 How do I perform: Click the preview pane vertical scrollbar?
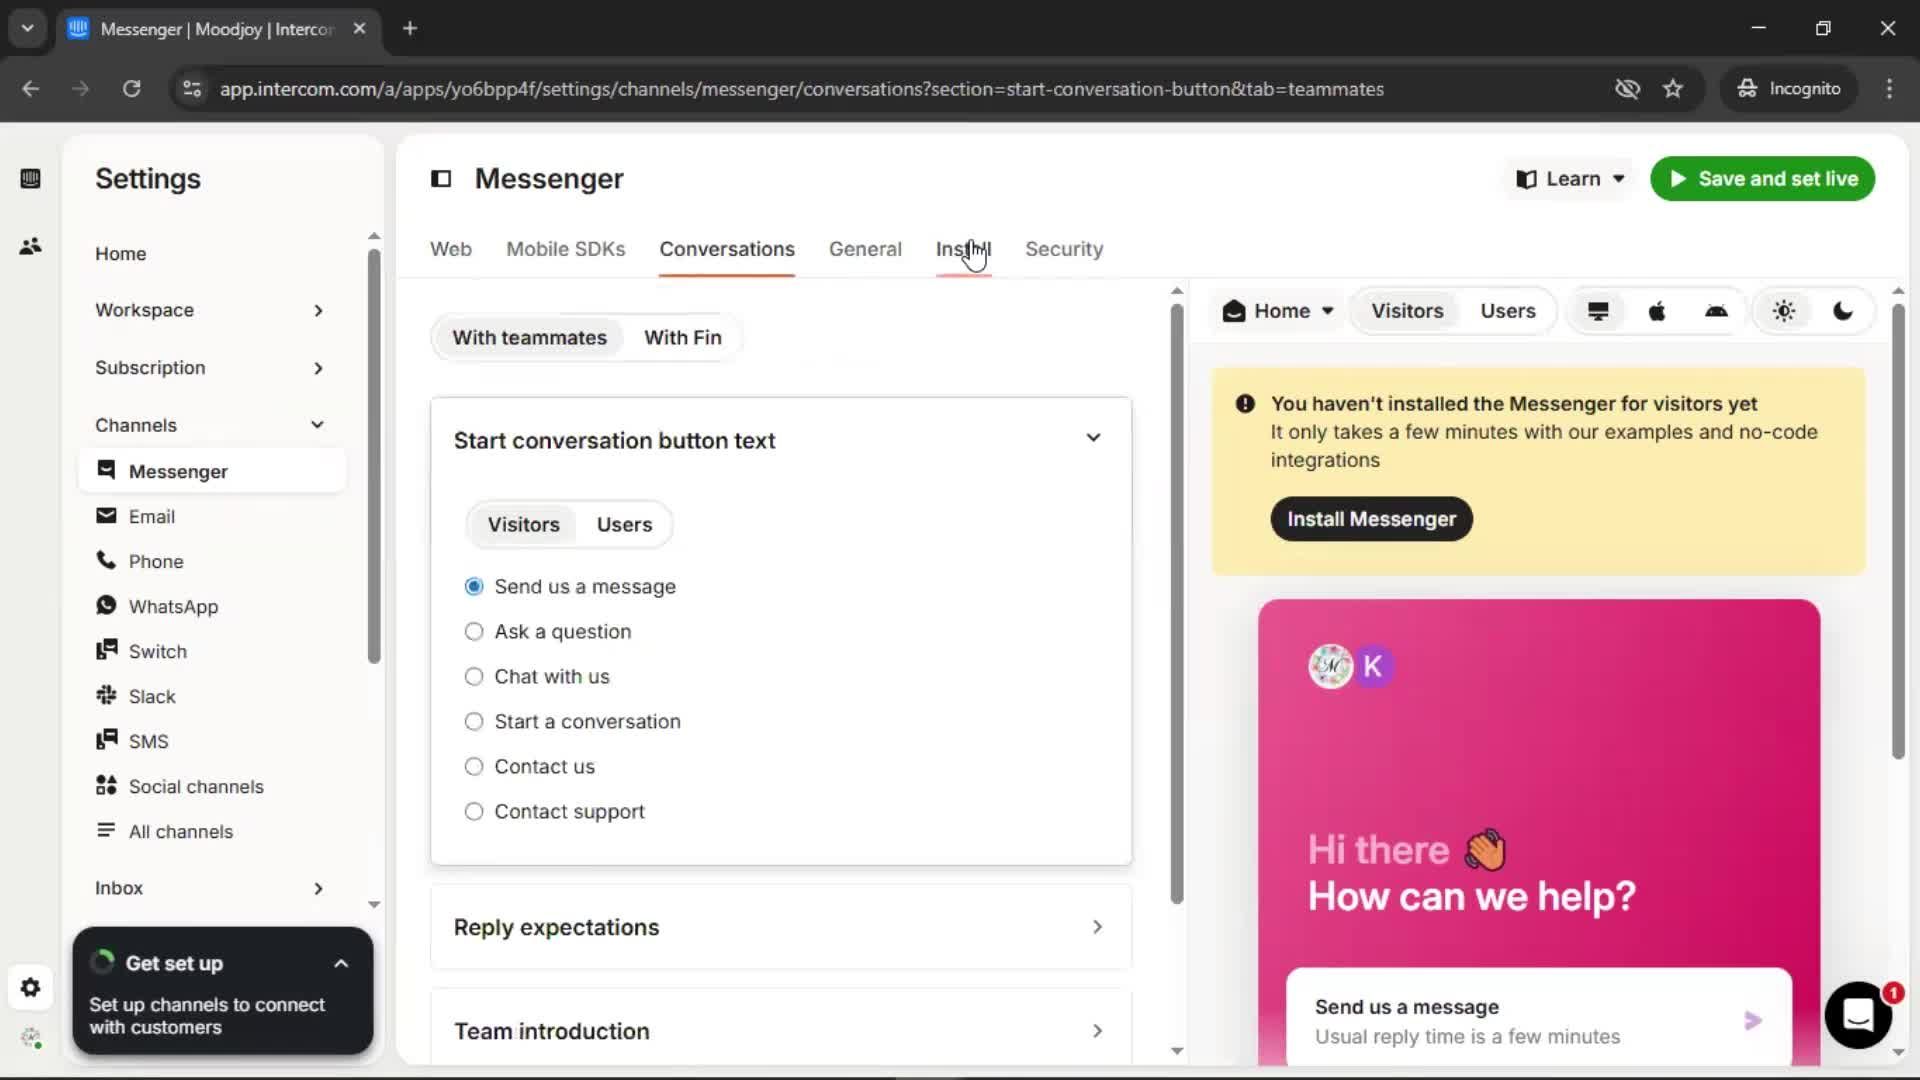(x=1898, y=530)
